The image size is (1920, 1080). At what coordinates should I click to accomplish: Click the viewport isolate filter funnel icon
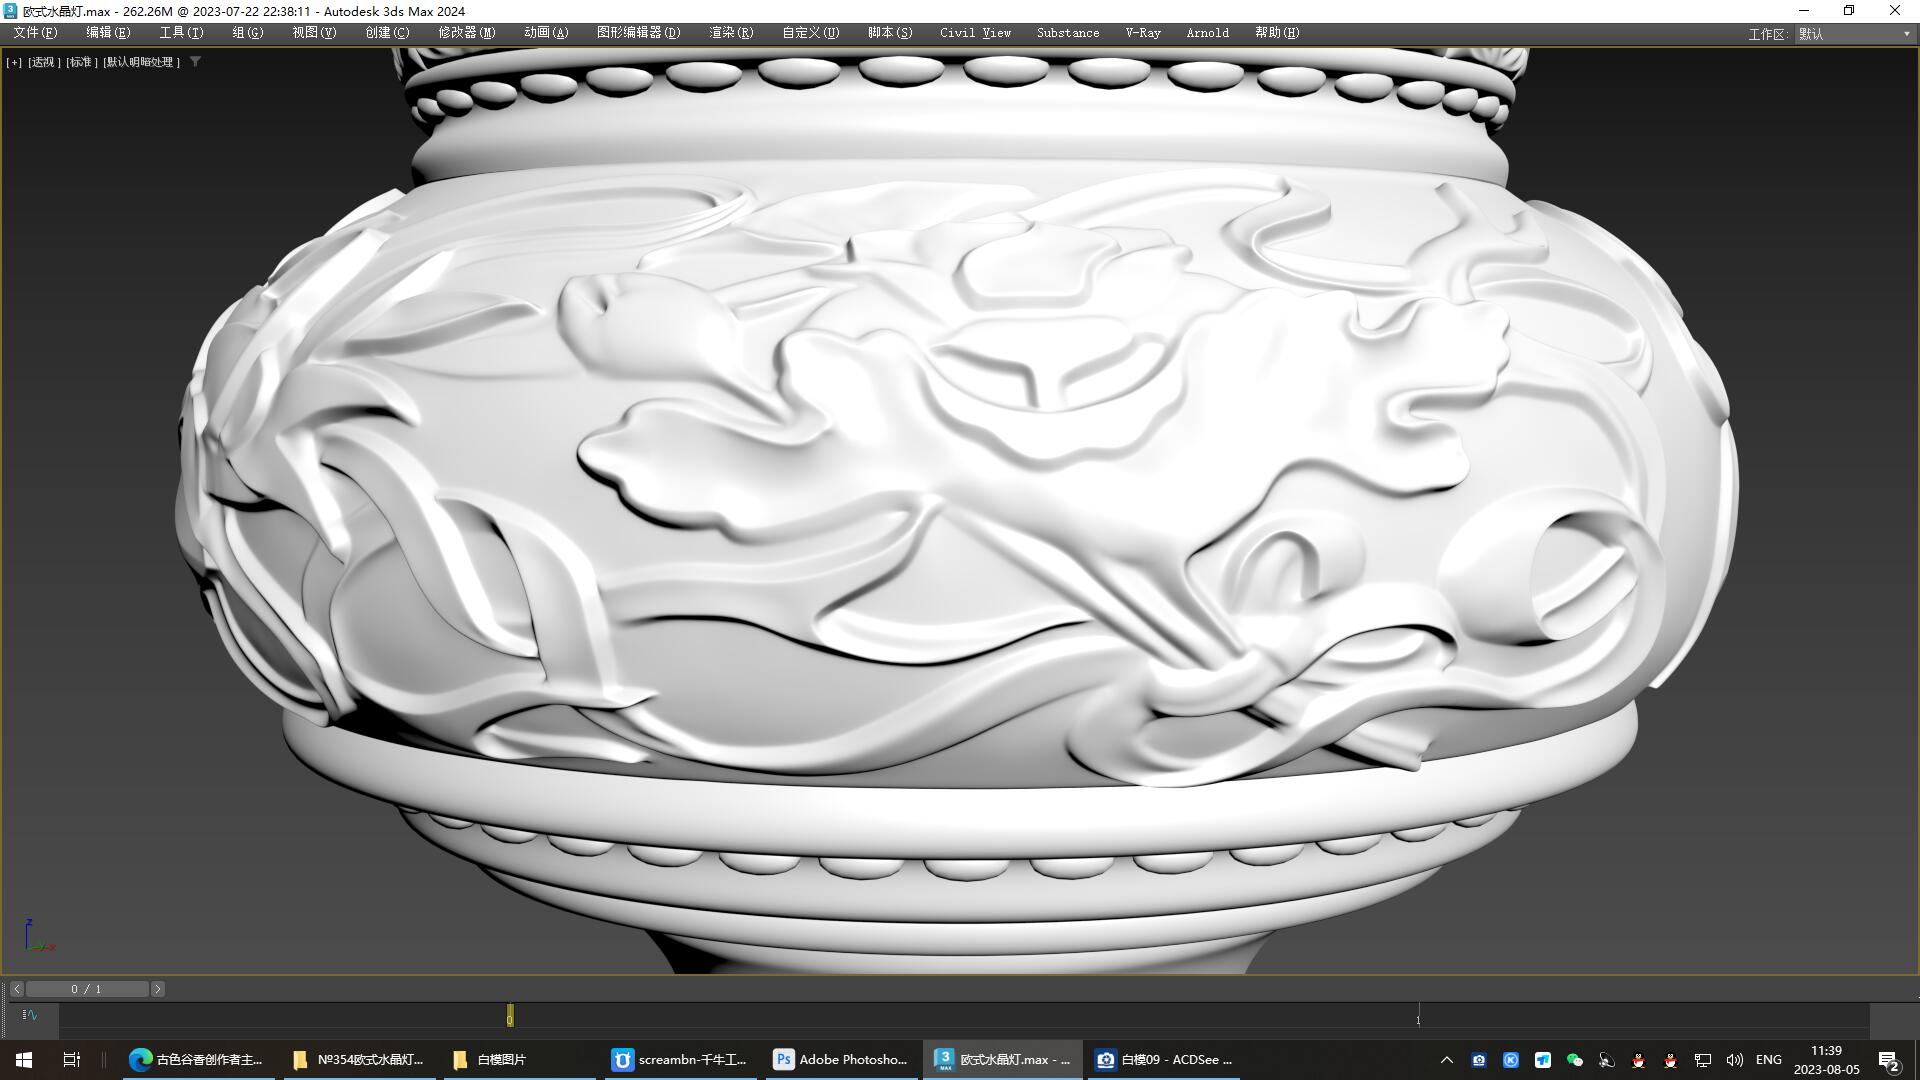tap(196, 61)
